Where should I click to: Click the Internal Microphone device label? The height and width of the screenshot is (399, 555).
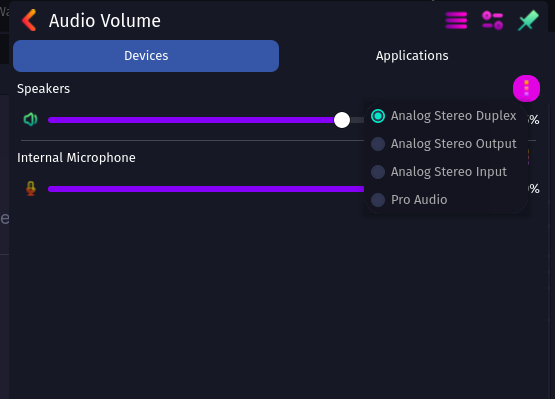pyautogui.click(x=76, y=158)
